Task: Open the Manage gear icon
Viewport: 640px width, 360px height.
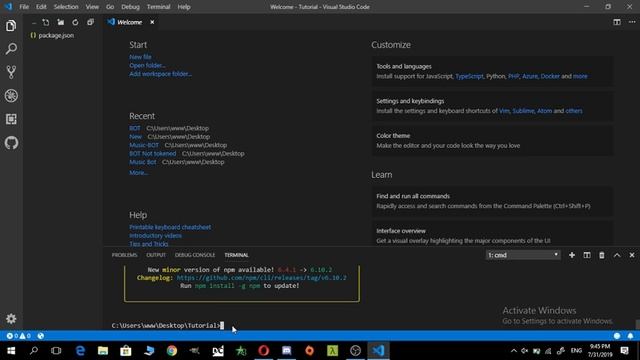Action: [11, 318]
